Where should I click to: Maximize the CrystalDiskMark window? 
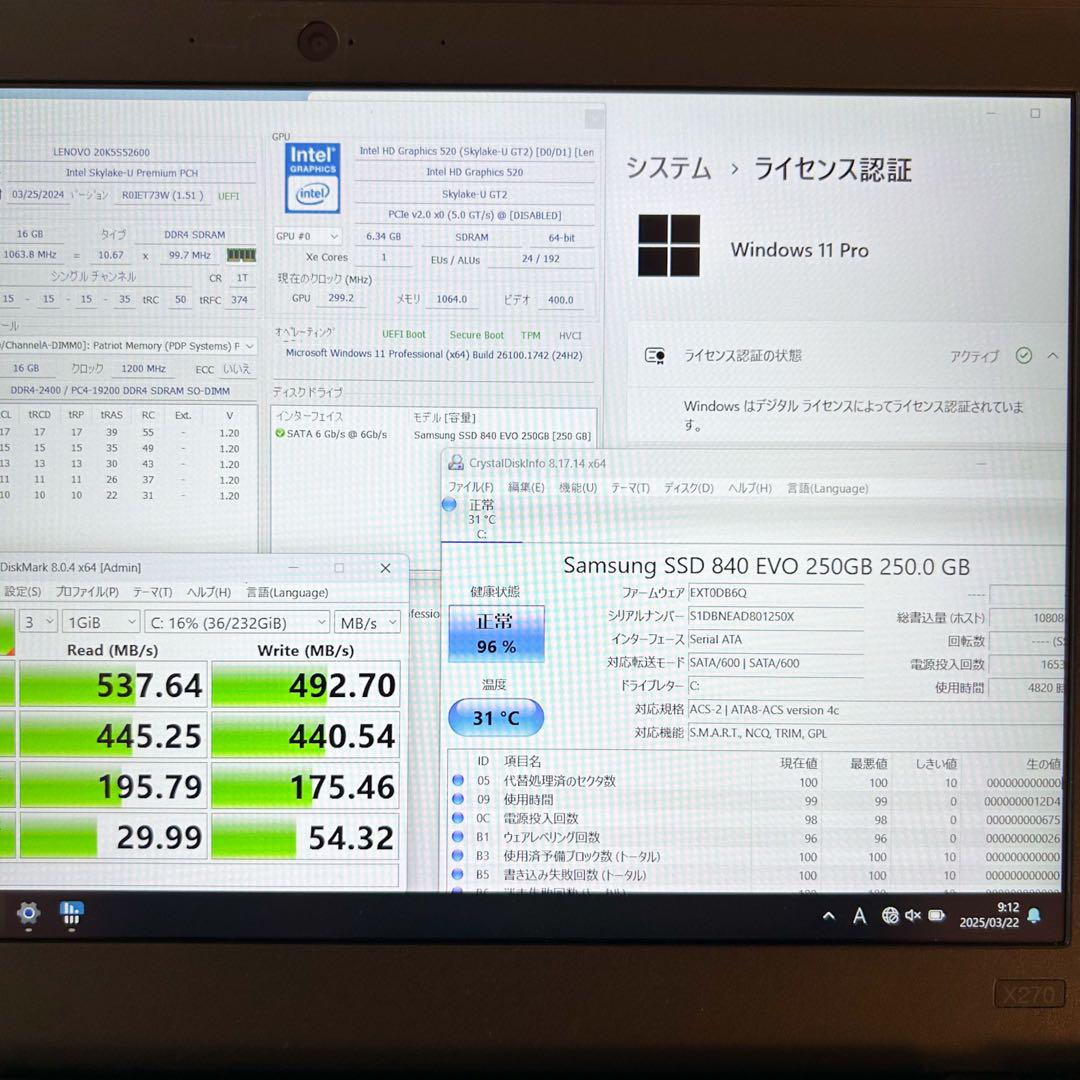coord(339,568)
